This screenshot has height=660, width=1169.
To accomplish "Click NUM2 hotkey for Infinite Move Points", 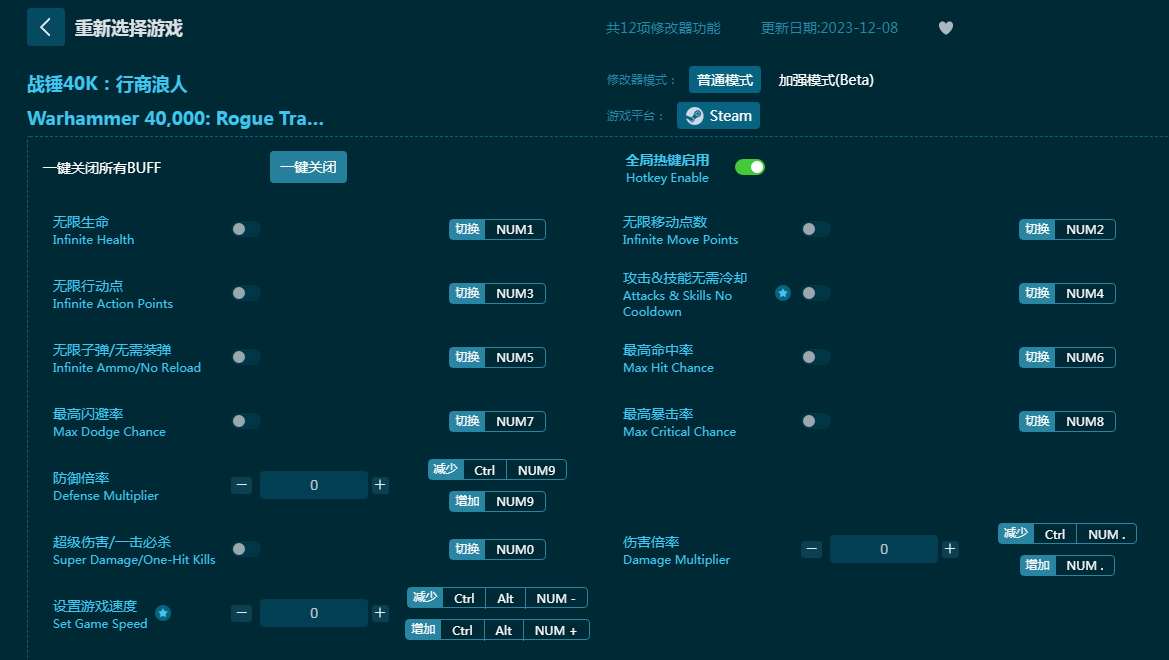I will pyautogui.click(x=1067, y=230).
